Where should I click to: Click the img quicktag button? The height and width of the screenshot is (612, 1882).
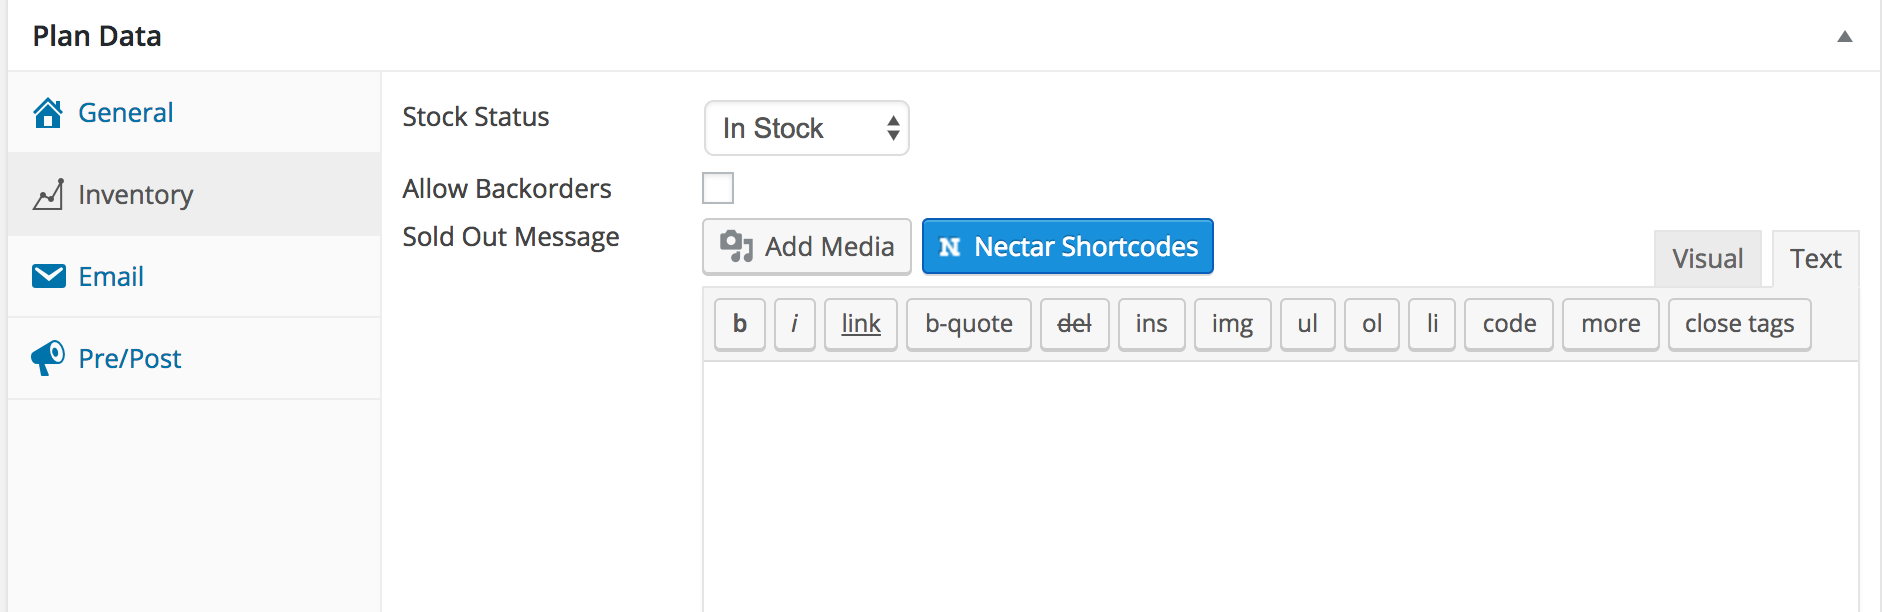tap(1232, 324)
